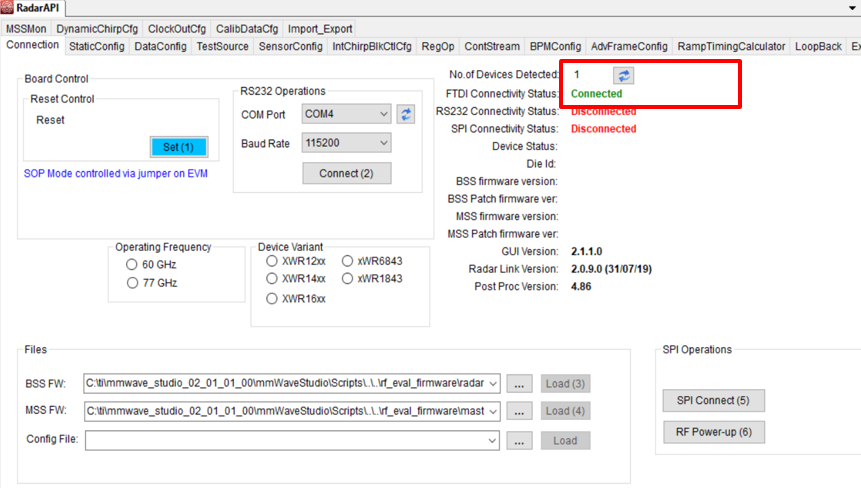Expand the Config File dropdown
Viewport: 861px width, 488px height.
click(492, 440)
